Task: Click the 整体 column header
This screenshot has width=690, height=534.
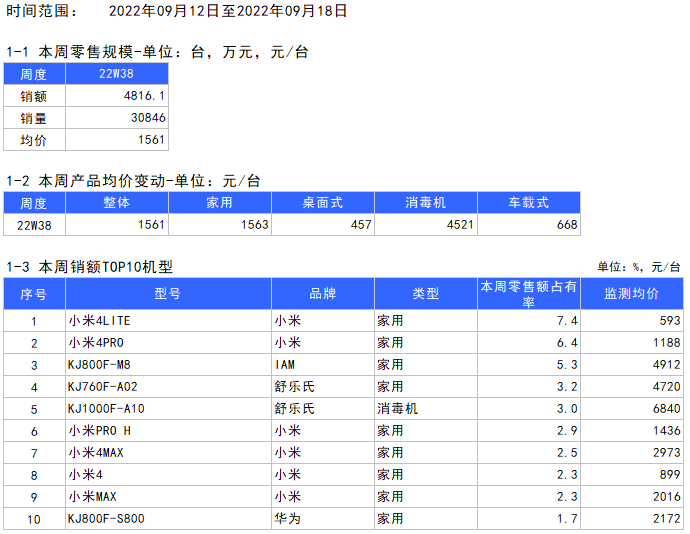Action: [x=117, y=203]
